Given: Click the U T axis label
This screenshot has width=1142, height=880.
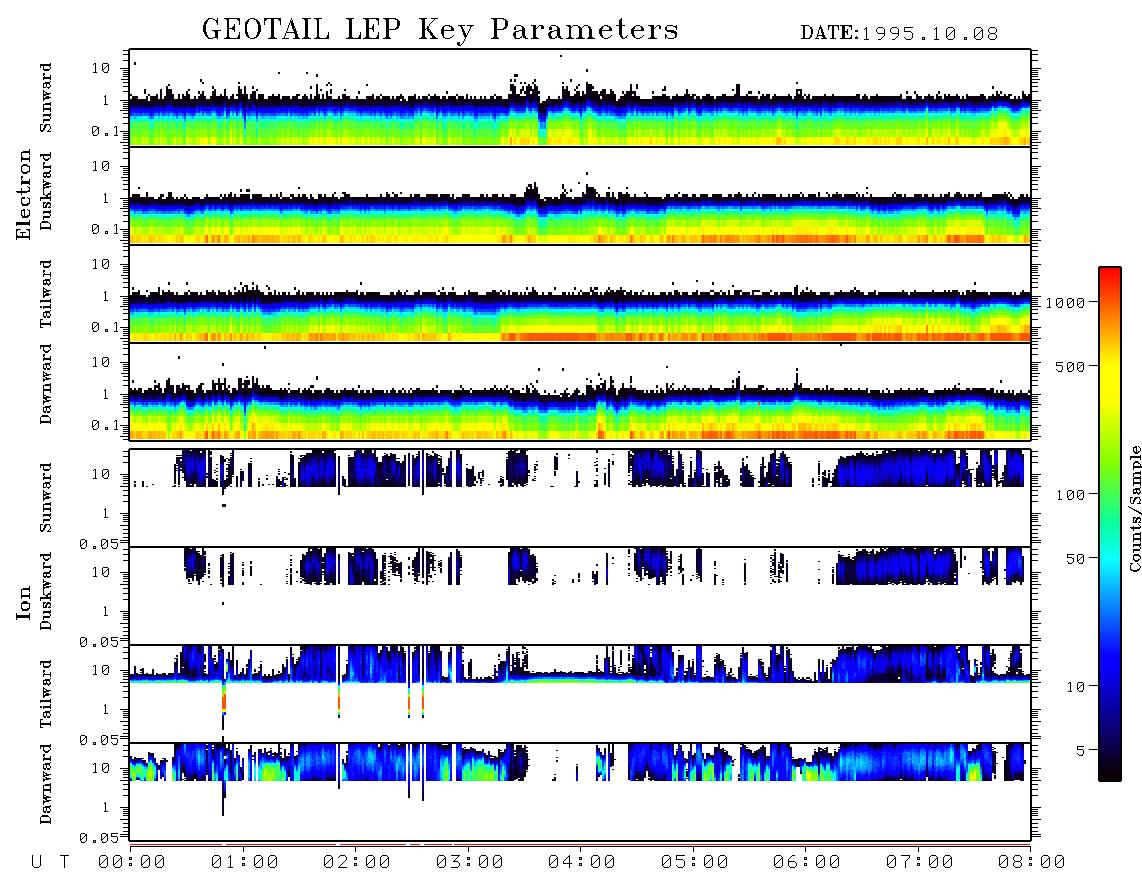Looking at the screenshot, I should (x=50, y=862).
